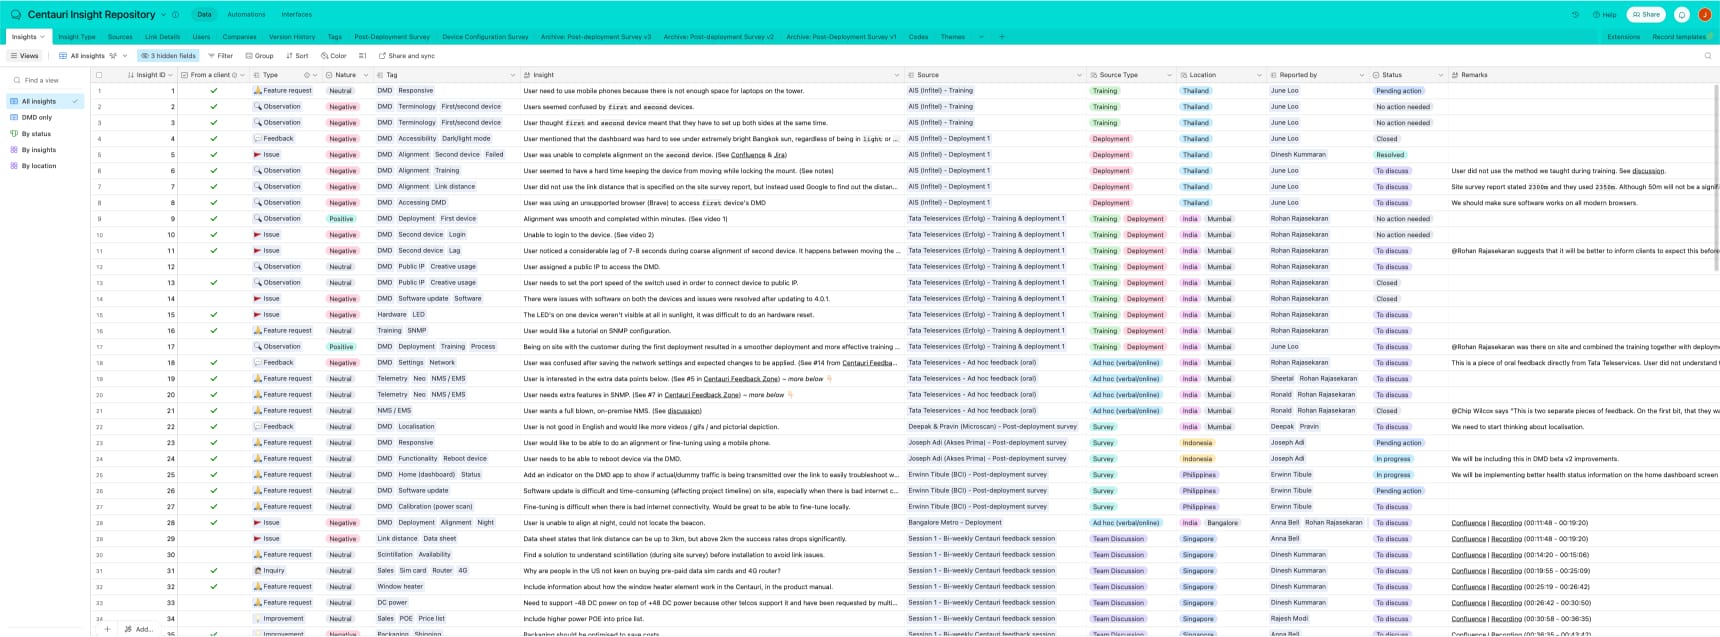This screenshot has height=637, width=1720.
Task: Toggle the Views sidebar button
Action: point(24,56)
